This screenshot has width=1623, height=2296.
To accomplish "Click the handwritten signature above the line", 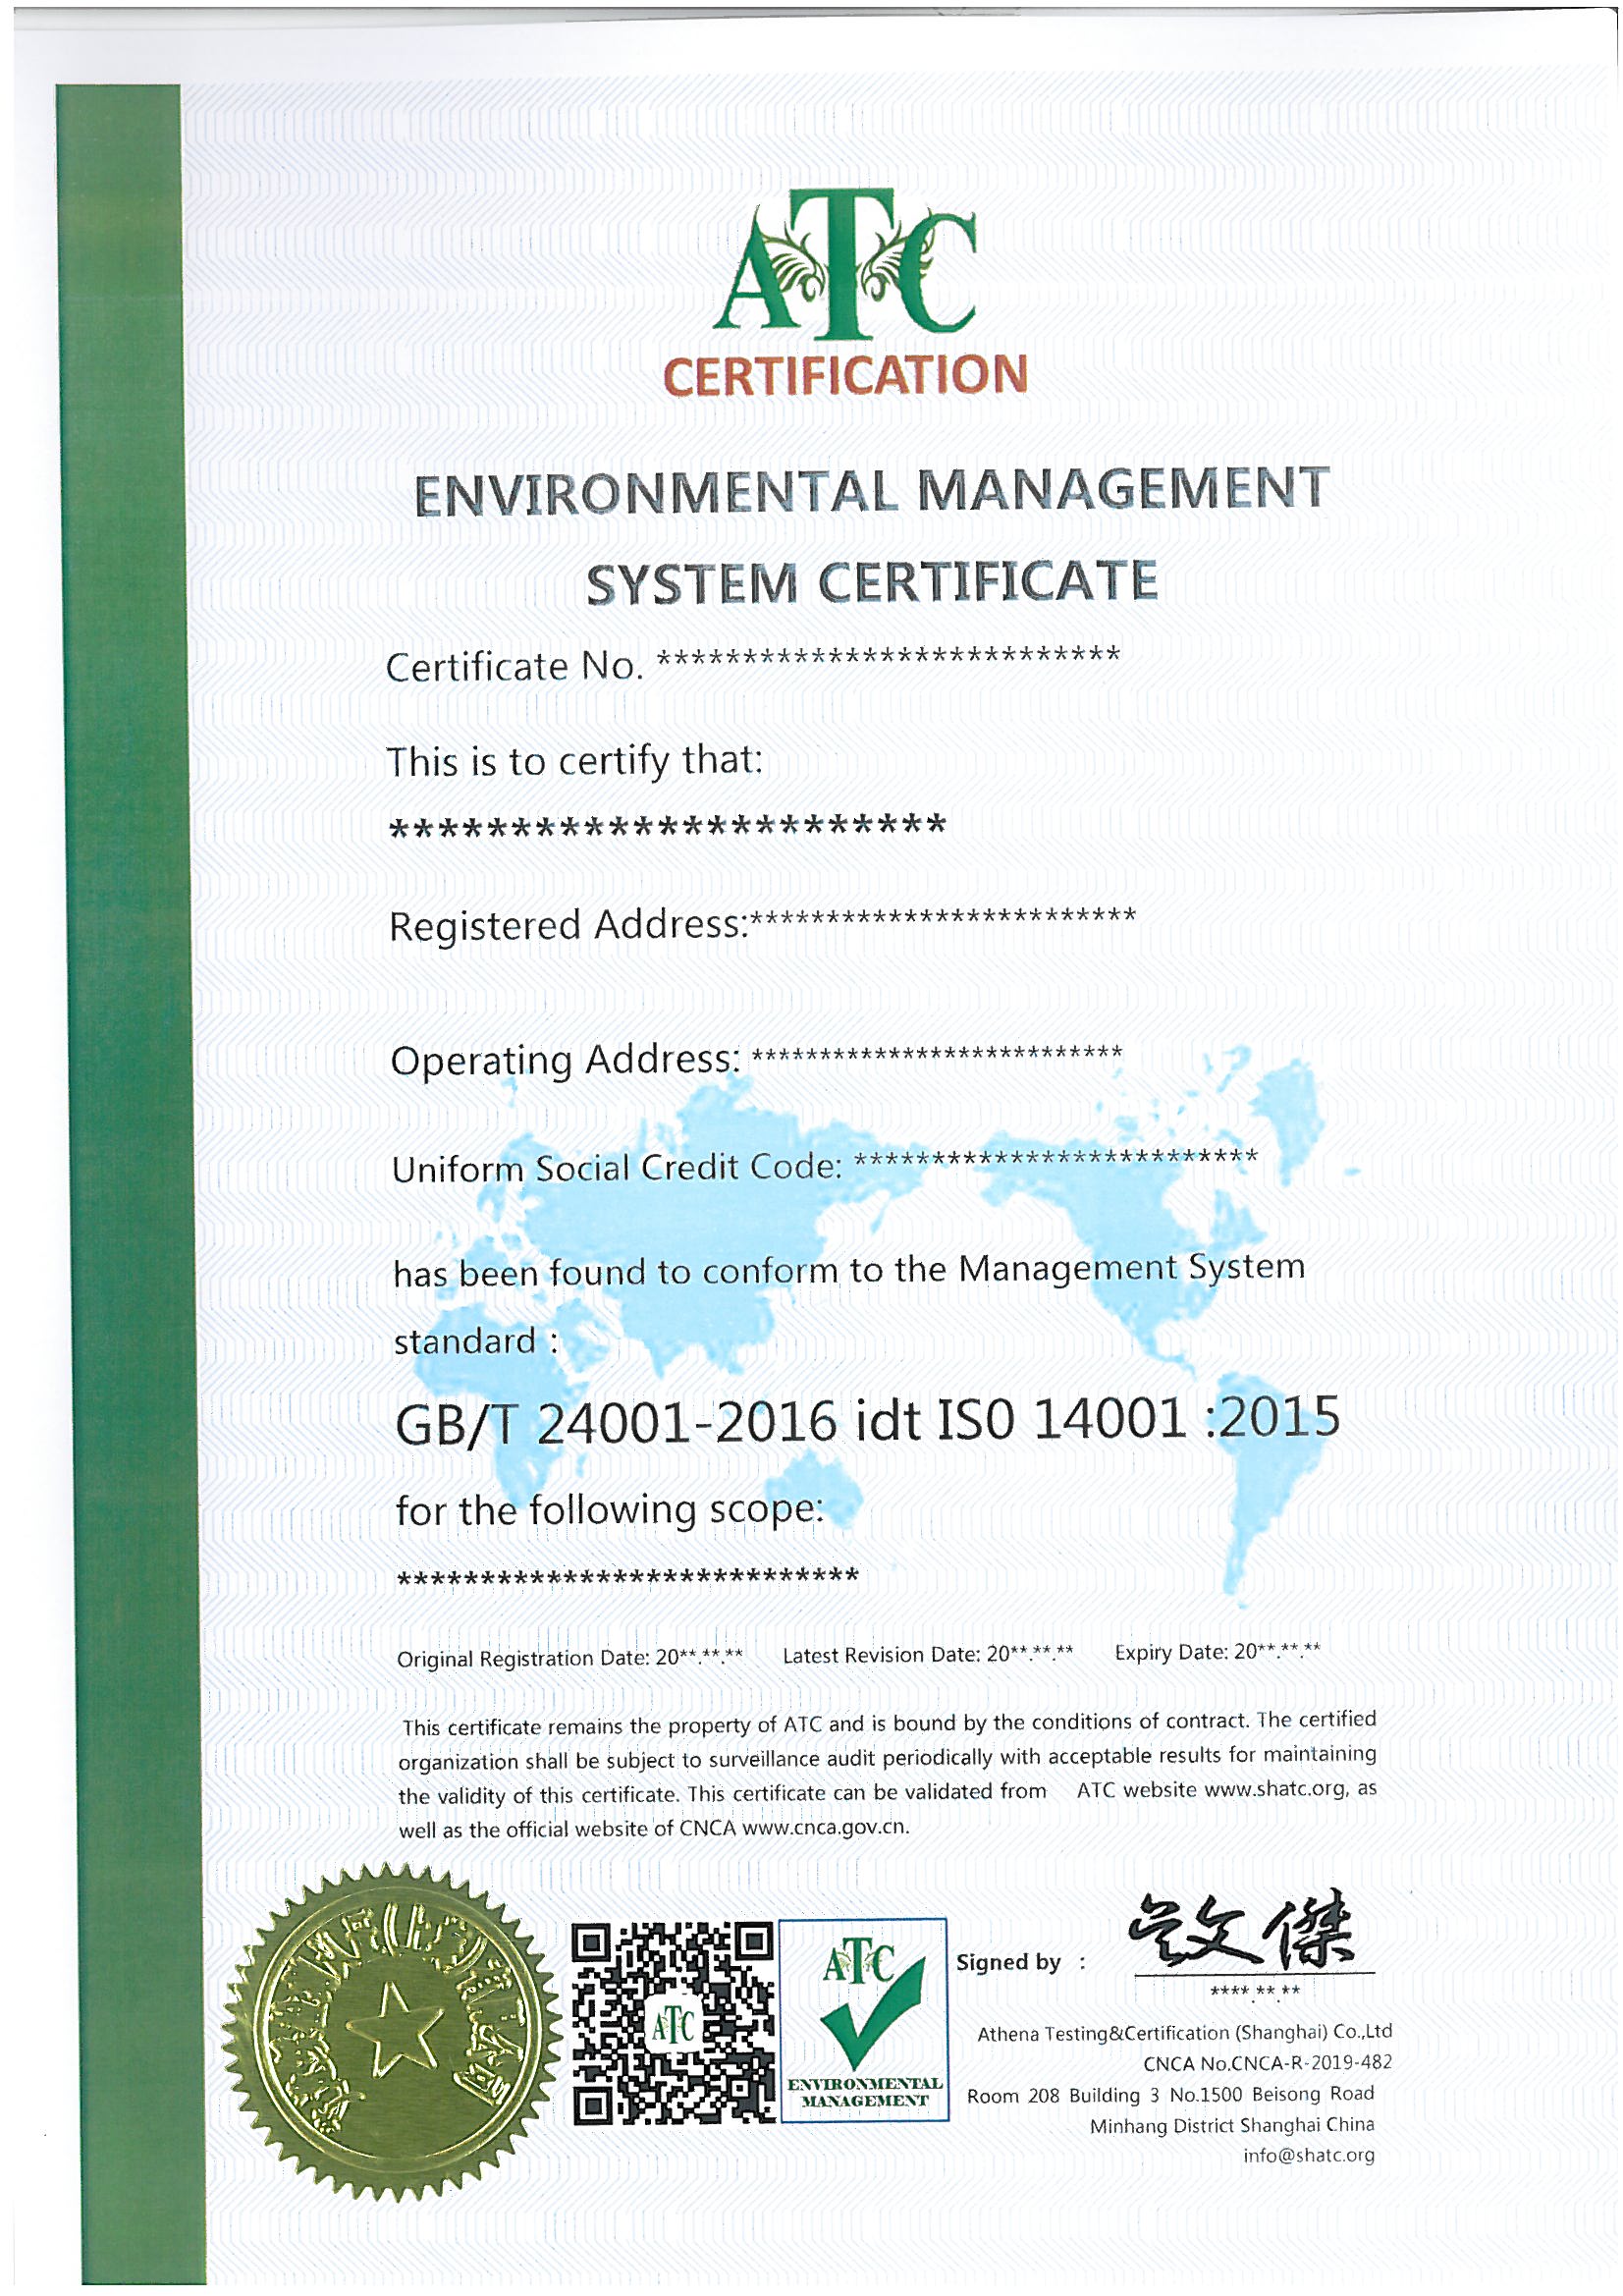I will point(1241,1930).
